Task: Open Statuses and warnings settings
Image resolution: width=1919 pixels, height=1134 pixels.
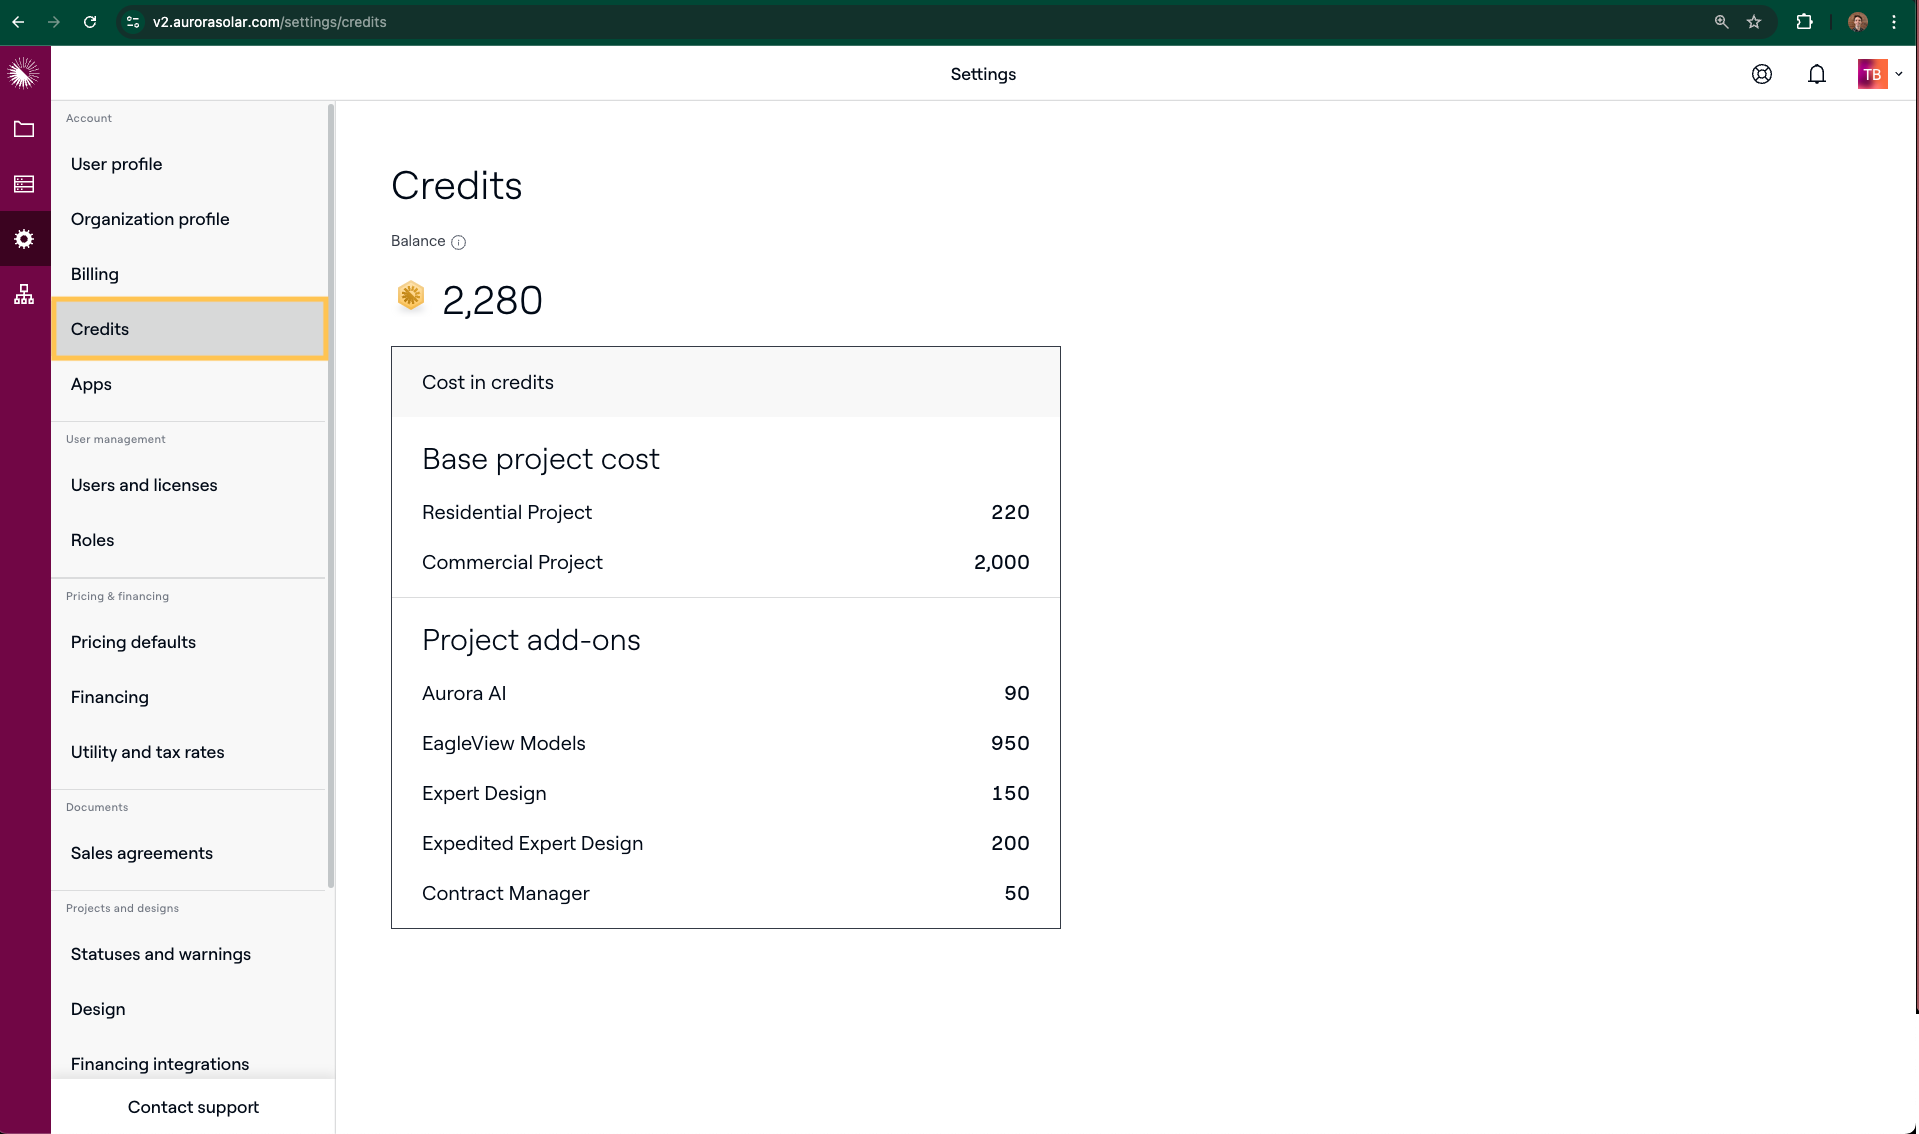Action: click(189, 954)
